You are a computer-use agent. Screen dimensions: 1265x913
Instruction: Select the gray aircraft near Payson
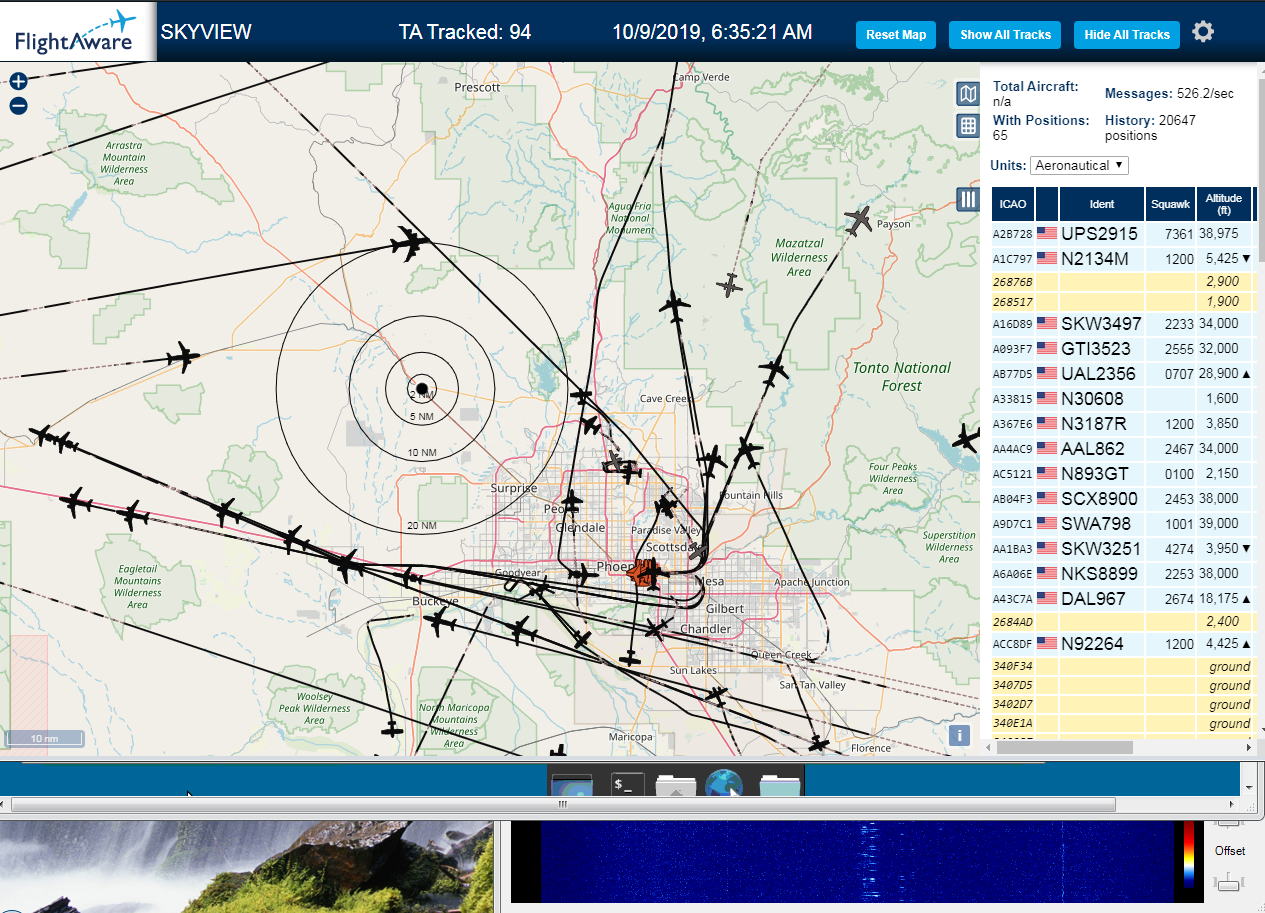pyautogui.click(x=858, y=221)
